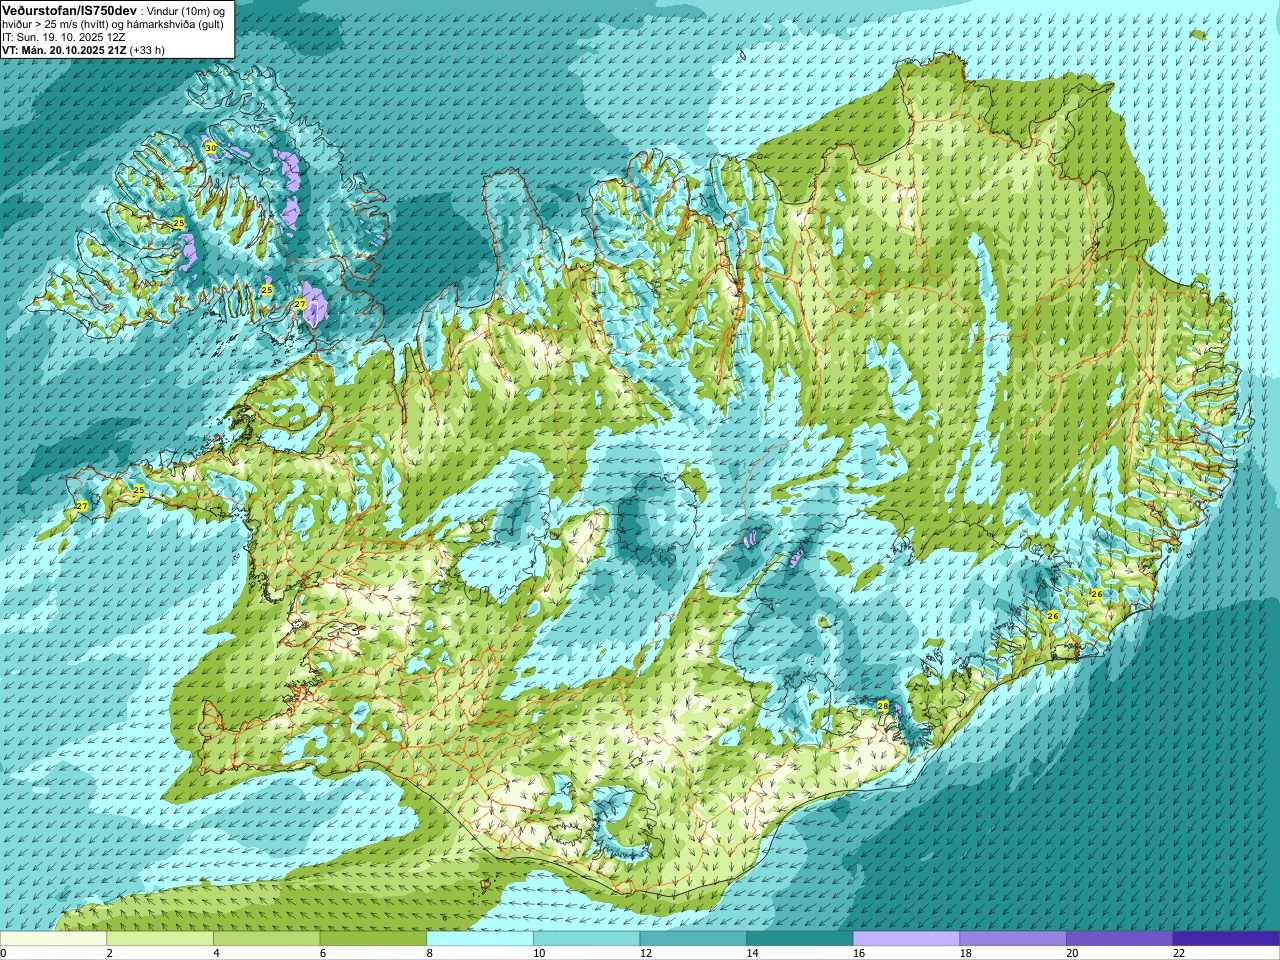Click the legend scale label 6
This screenshot has height=960, width=1280.
coord(323,953)
